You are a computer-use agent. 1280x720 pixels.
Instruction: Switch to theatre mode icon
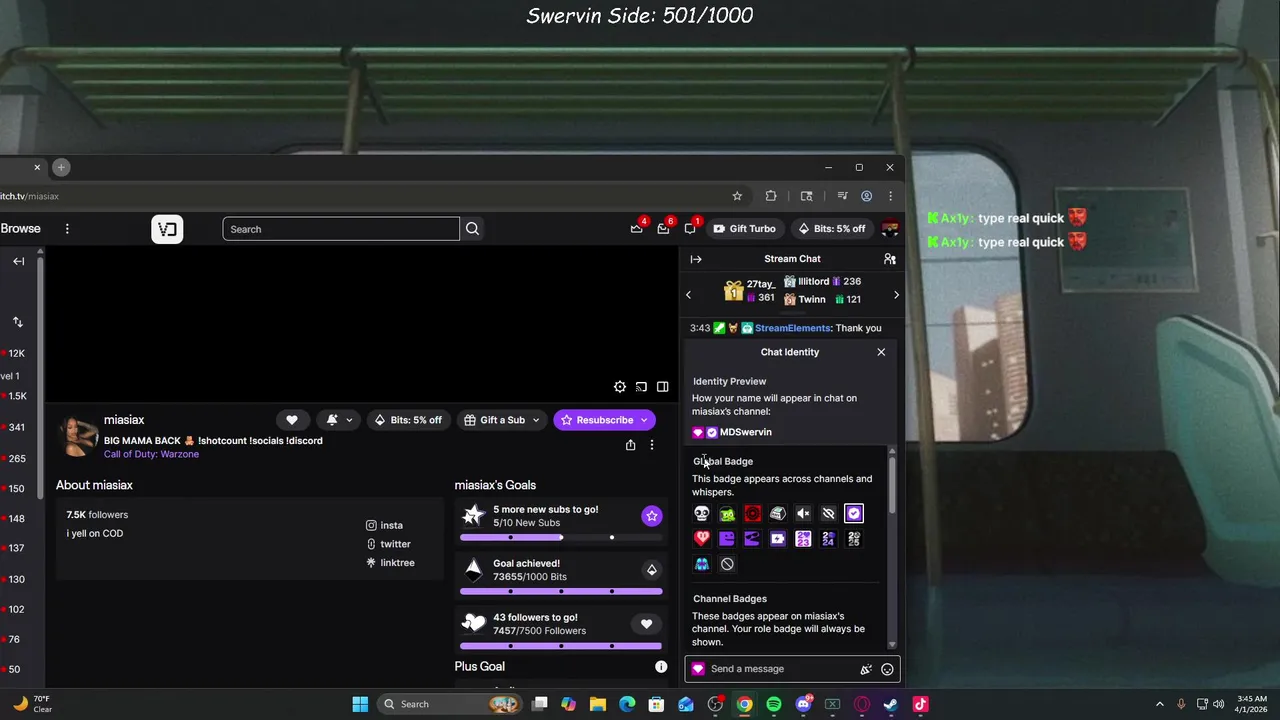(662, 387)
